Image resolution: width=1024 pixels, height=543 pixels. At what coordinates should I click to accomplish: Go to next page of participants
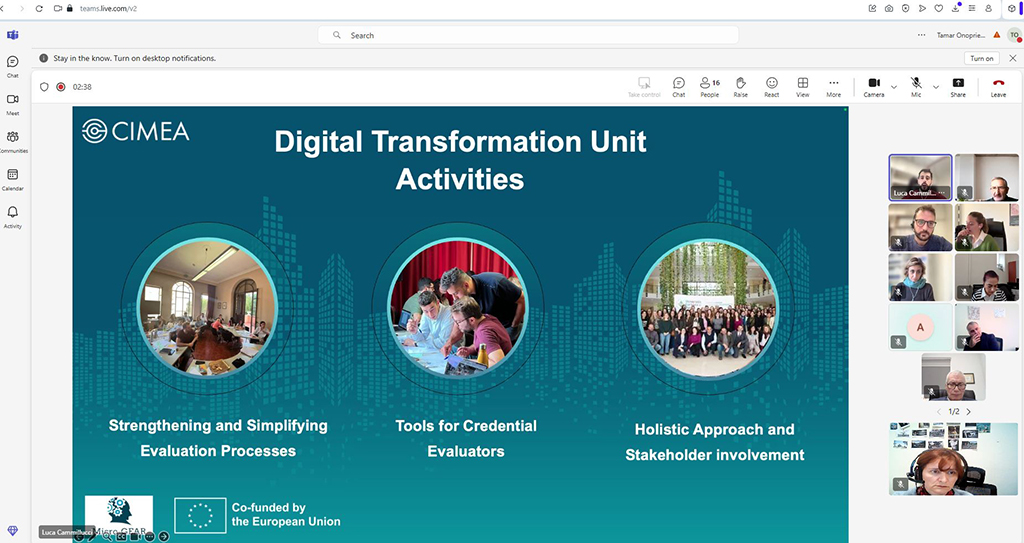[968, 411]
